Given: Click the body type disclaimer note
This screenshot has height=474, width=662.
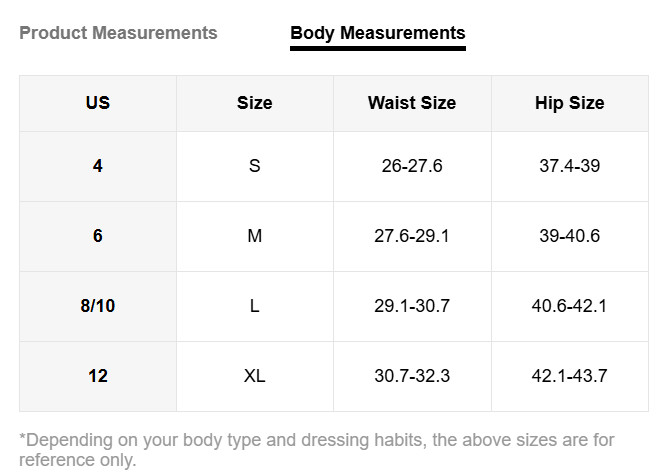Looking at the screenshot, I should point(317,450).
